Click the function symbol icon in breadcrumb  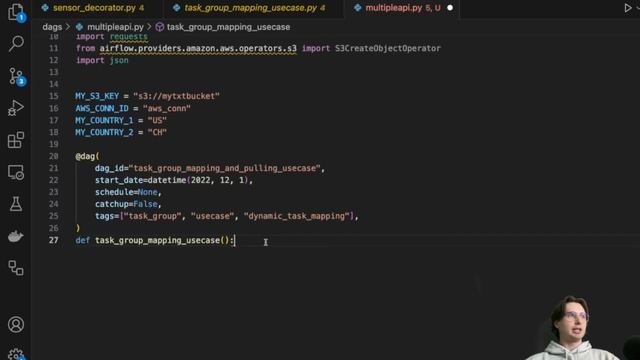click(160, 27)
